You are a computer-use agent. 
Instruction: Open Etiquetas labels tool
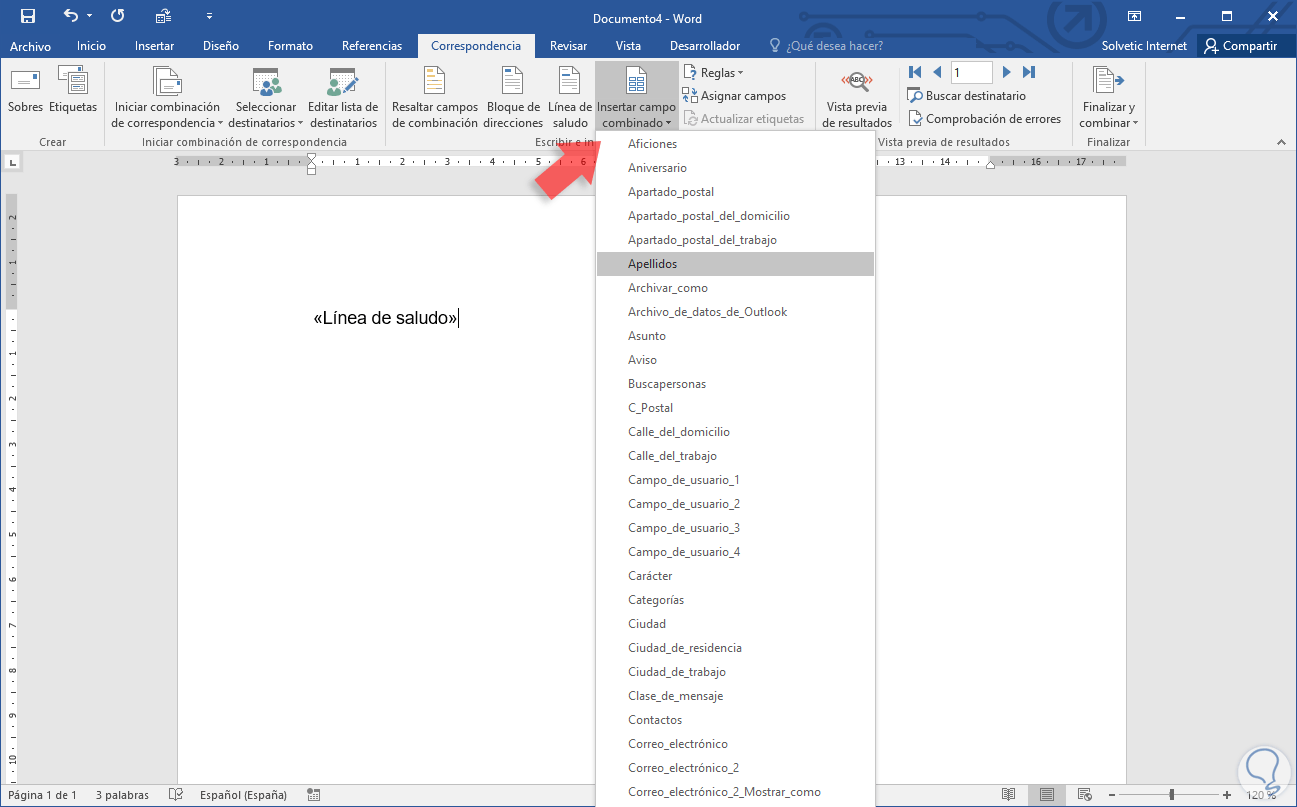(73, 91)
